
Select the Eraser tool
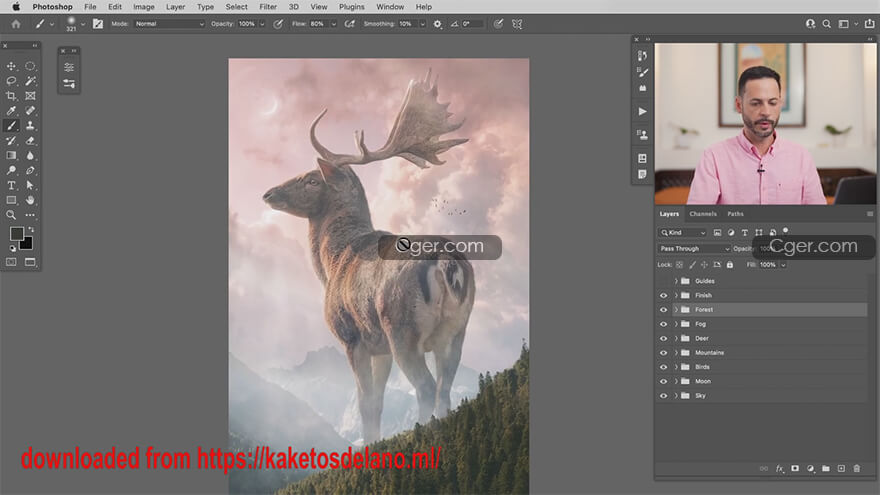pyautogui.click(x=30, y=140)
